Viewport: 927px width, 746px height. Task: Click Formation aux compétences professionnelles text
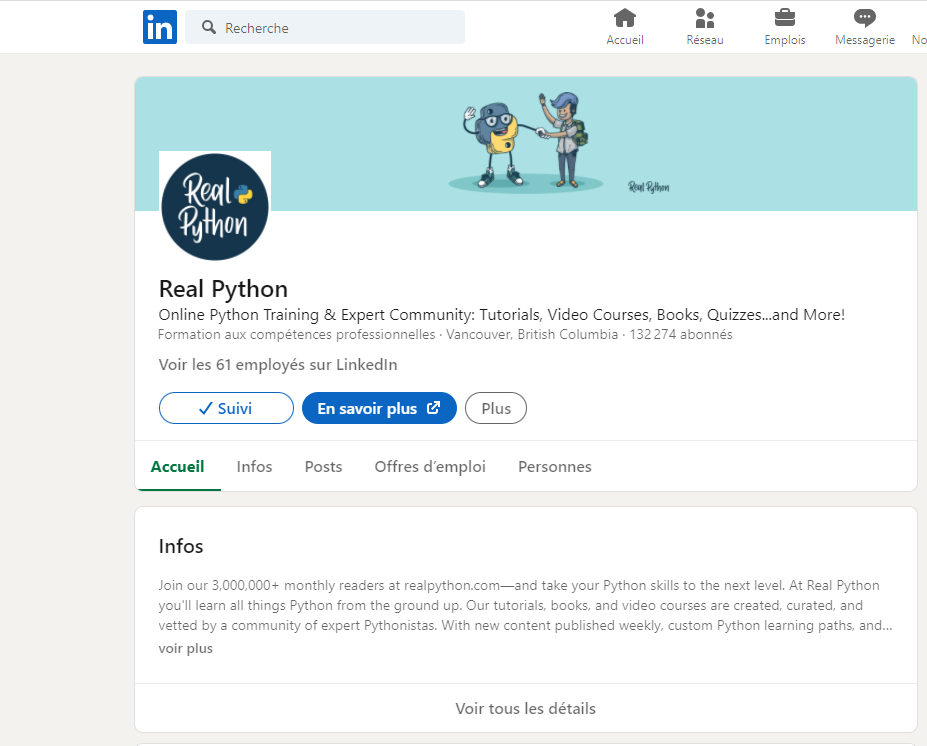(297, 335)
